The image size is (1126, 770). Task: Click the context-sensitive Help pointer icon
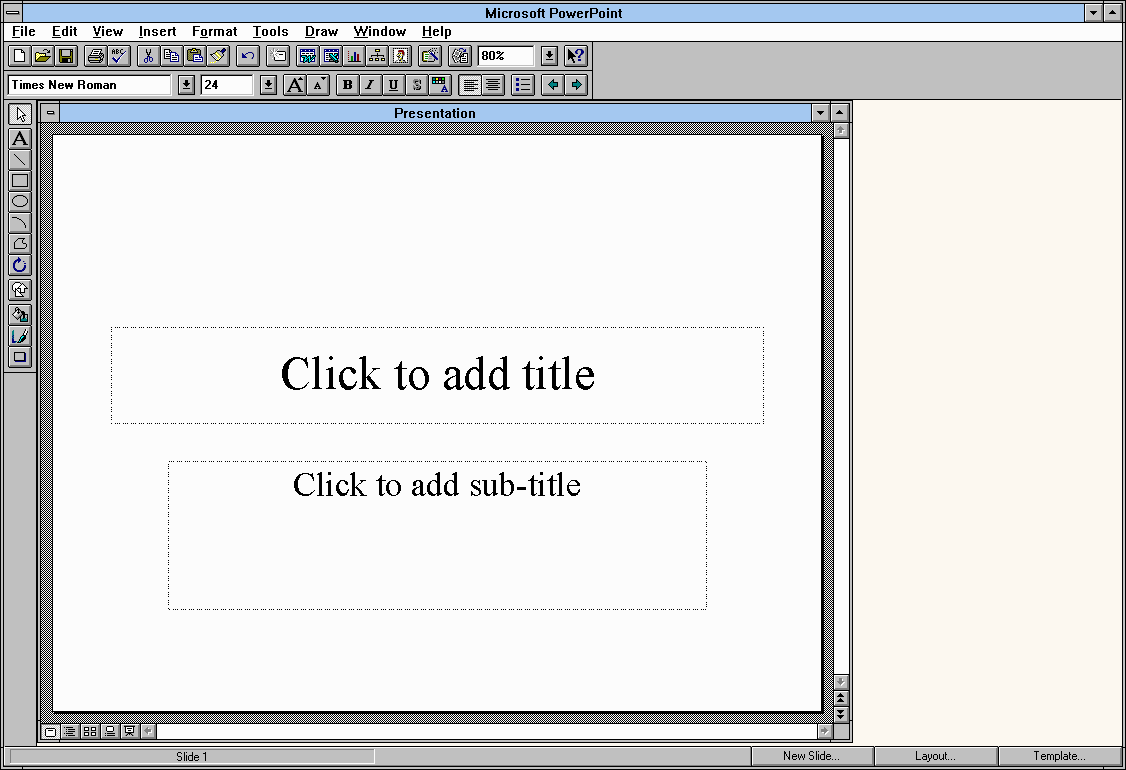tap(576, 55)
